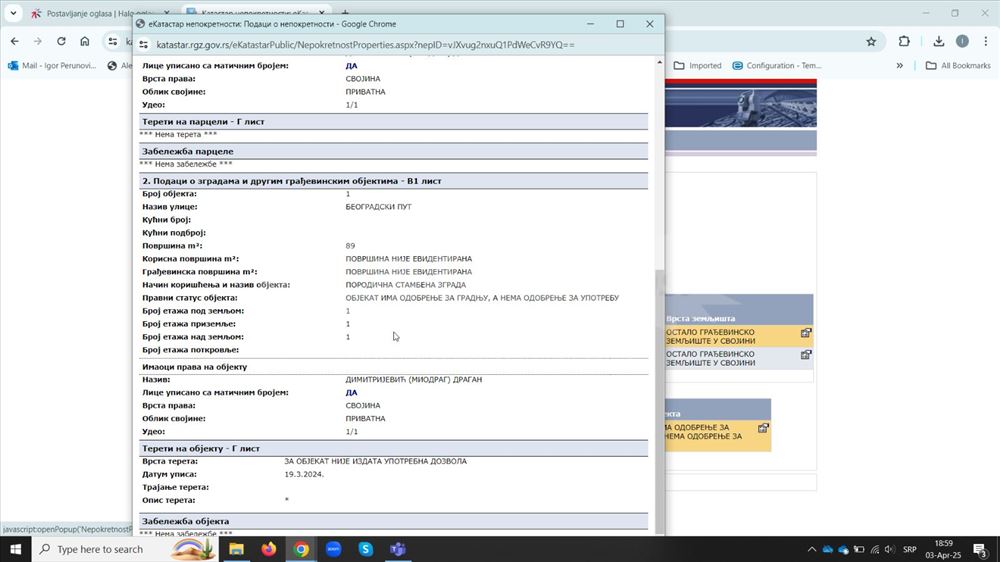1000x562 pixels.
Task: Open the home page icon in Chrome toolbar
Action: (x=85, y=41)
